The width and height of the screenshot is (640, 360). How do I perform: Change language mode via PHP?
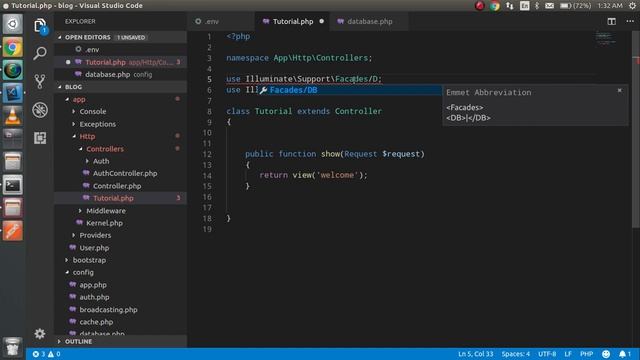(x=587, y=354)
